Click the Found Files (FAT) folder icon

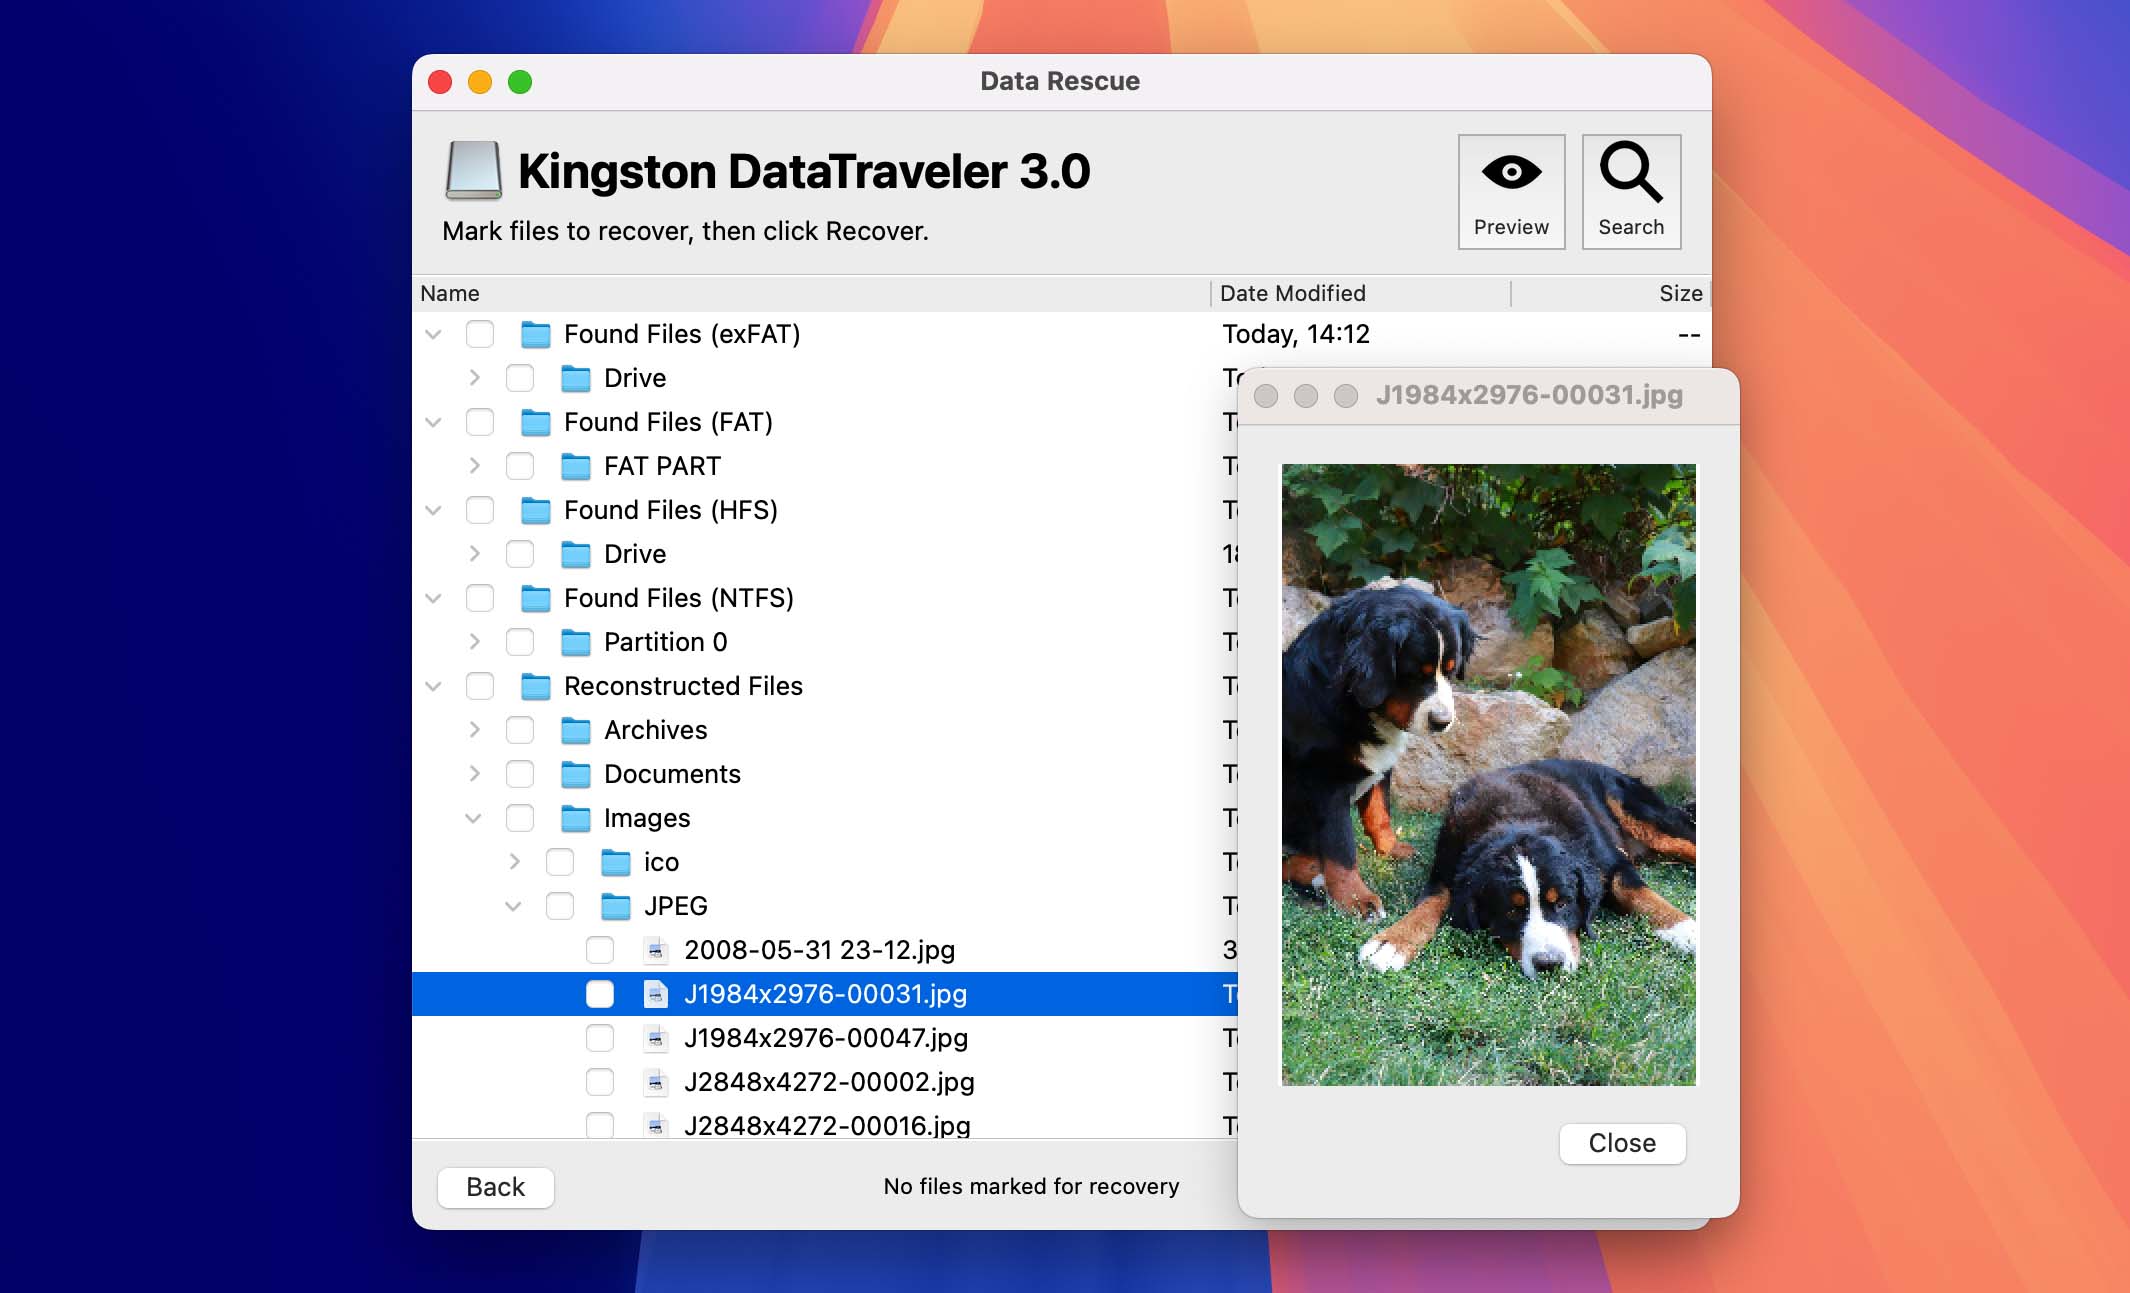[x=536, y=422]
